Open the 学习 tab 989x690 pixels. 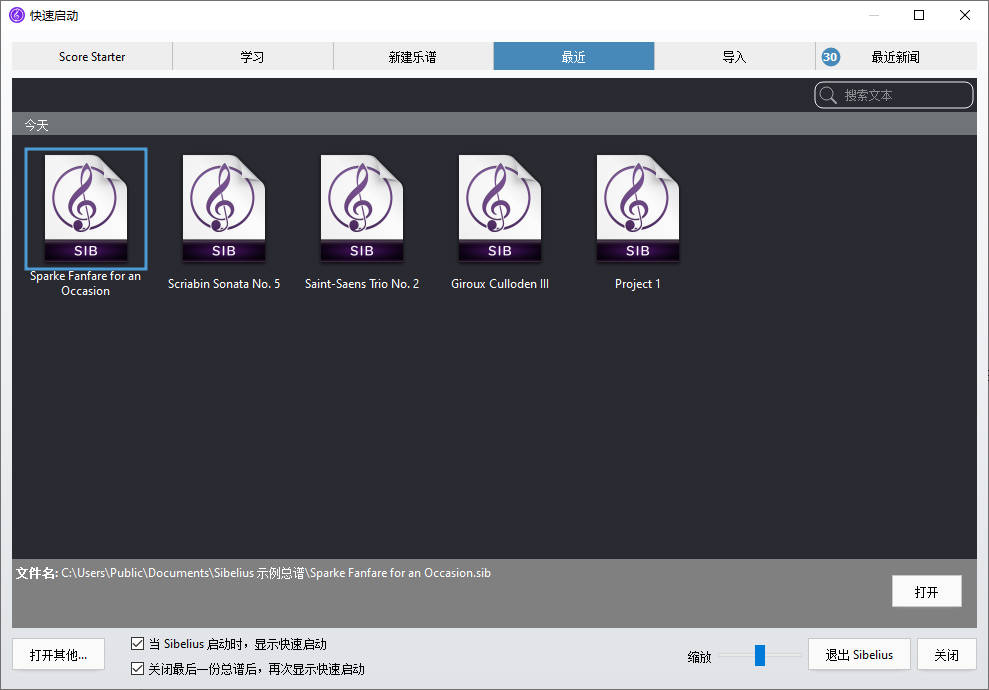click(x=252, y=56)
